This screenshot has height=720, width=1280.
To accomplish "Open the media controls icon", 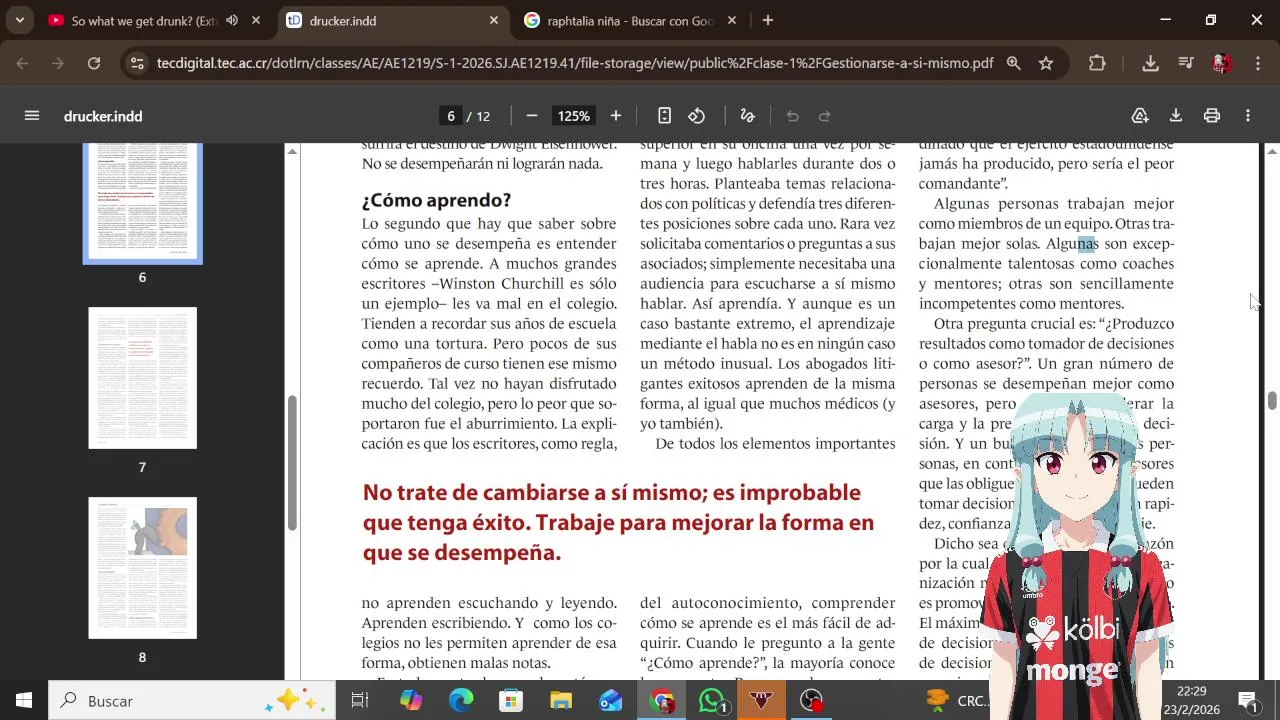I will click(x=1186, y=63).
